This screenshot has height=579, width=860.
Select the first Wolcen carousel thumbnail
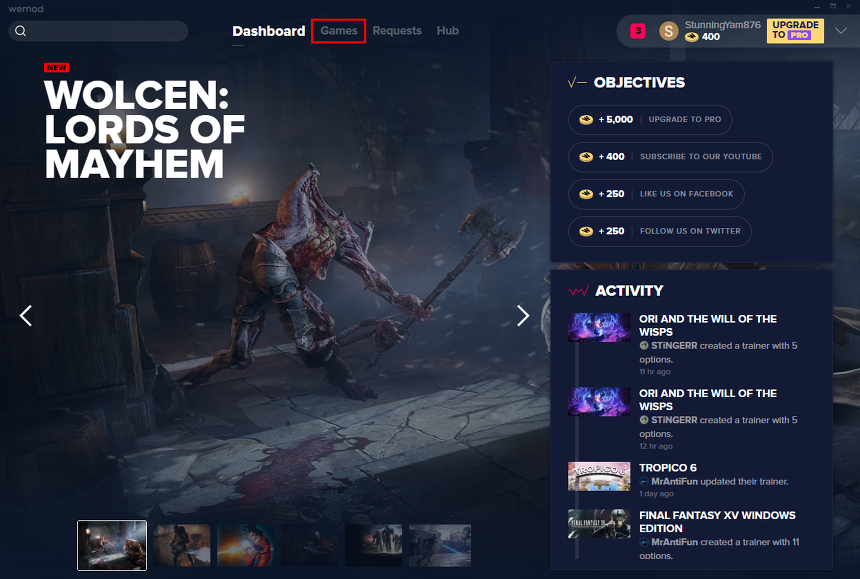pyautogui.click(x=112, y=545)
